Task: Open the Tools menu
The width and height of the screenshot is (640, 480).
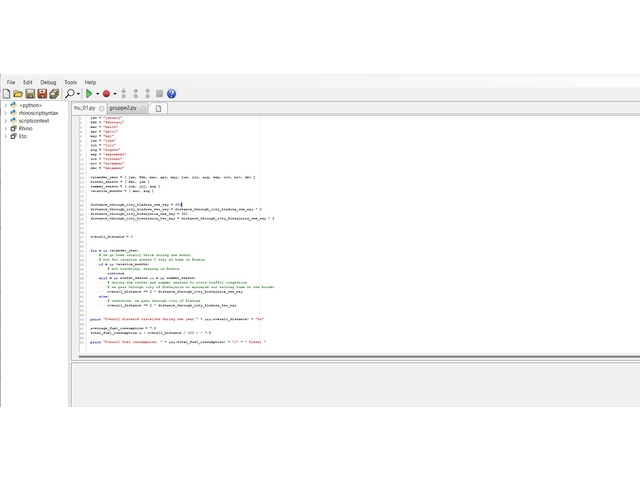Action: [70, 82]
